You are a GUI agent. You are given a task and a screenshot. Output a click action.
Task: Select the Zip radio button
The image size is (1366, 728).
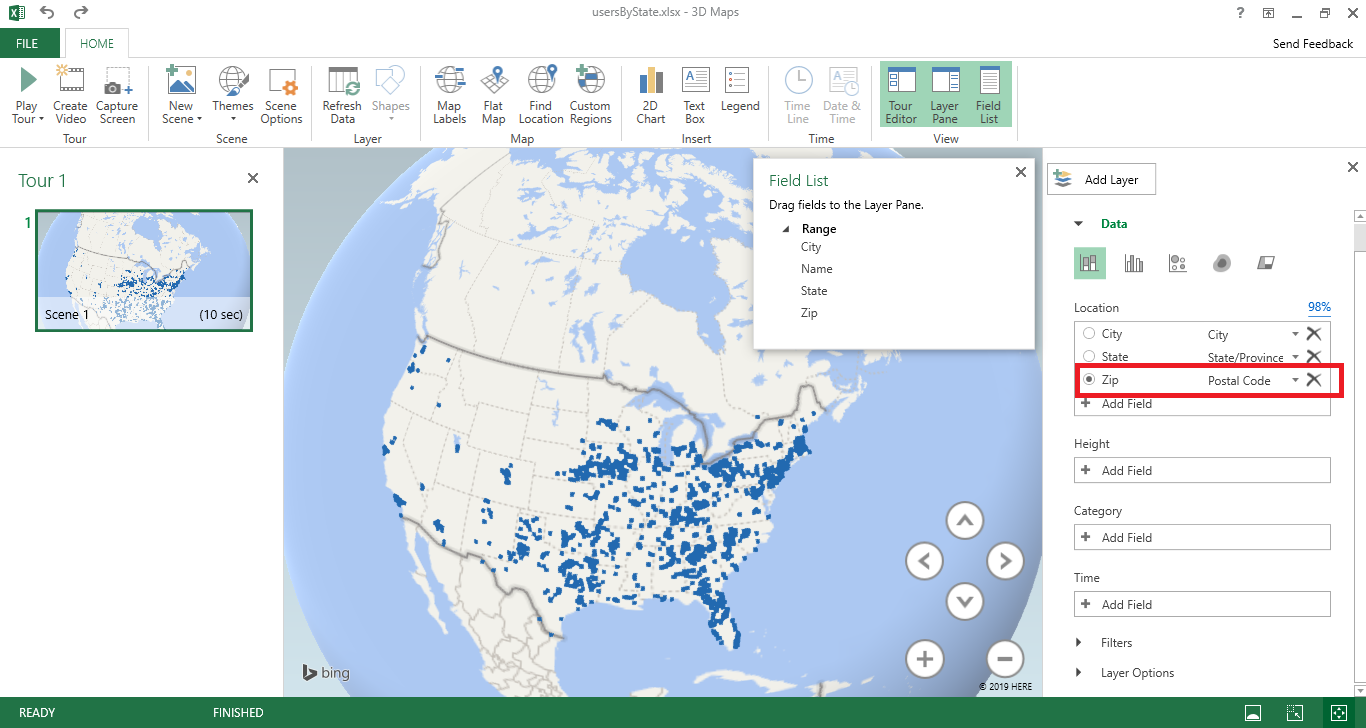click(1089, 380)
